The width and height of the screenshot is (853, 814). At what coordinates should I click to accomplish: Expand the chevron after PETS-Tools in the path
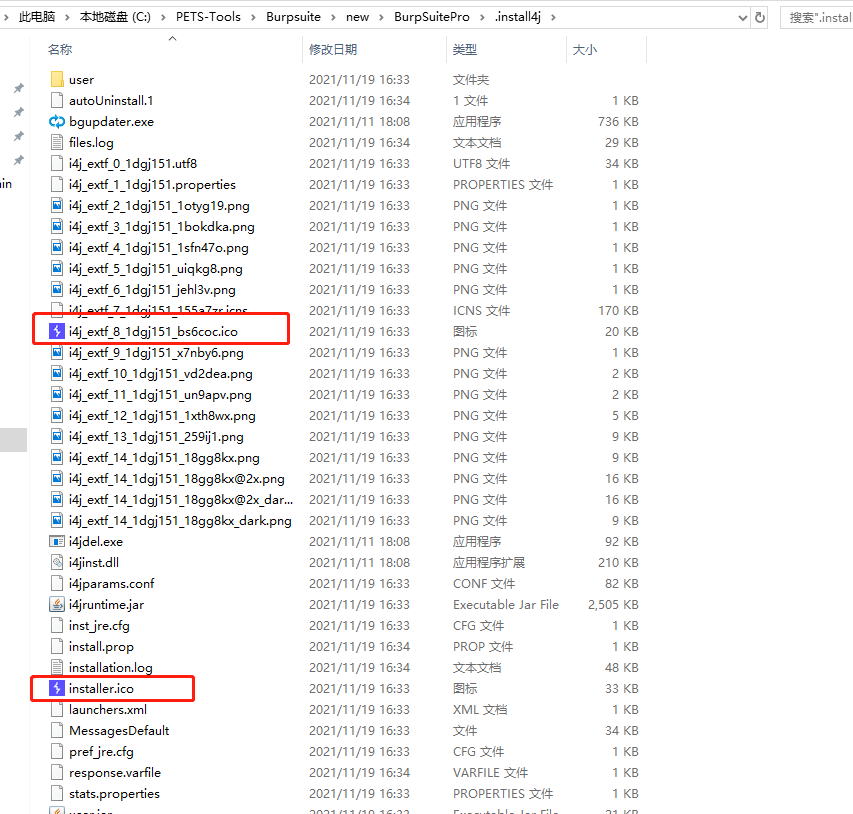(x=254, y=17)
